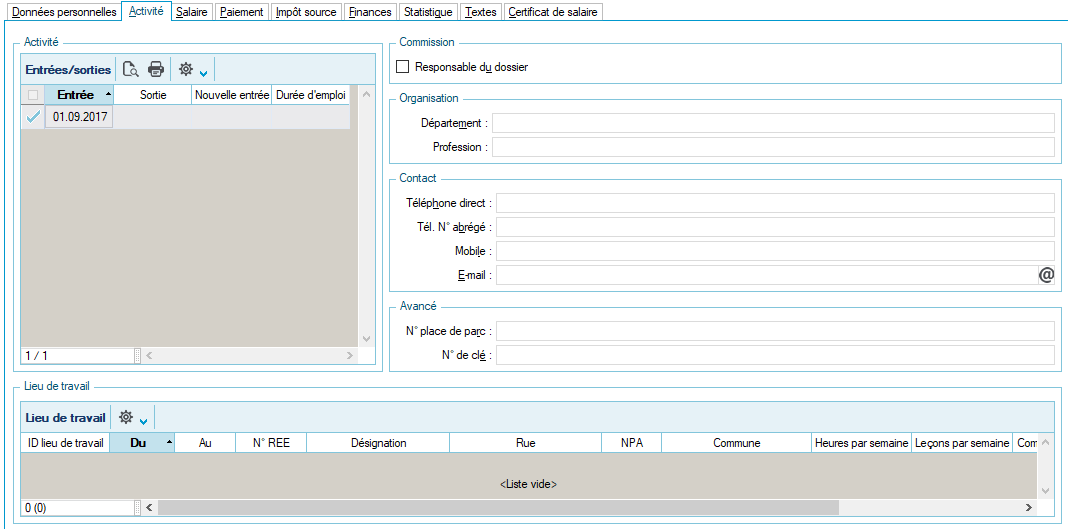Tick the Responsable du dossier checkbox

403,67
